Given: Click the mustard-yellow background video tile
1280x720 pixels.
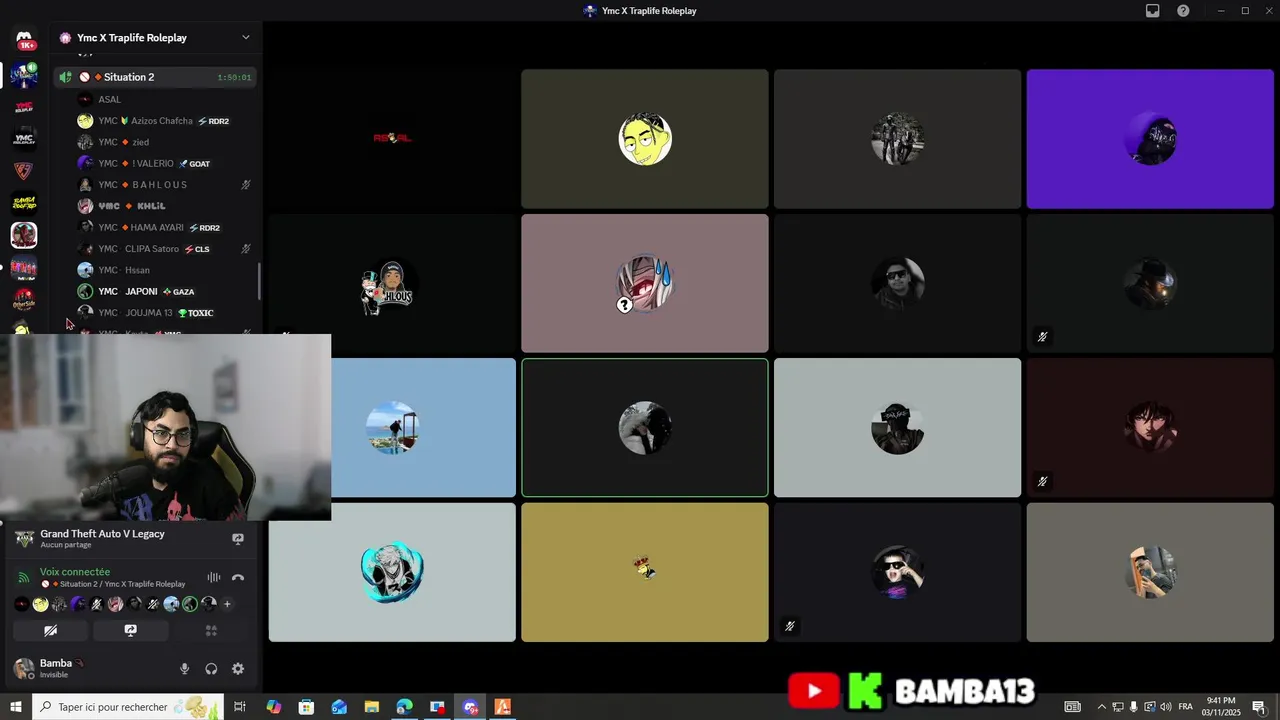Looking at the screenshot, I should click(x=645, y=572).
